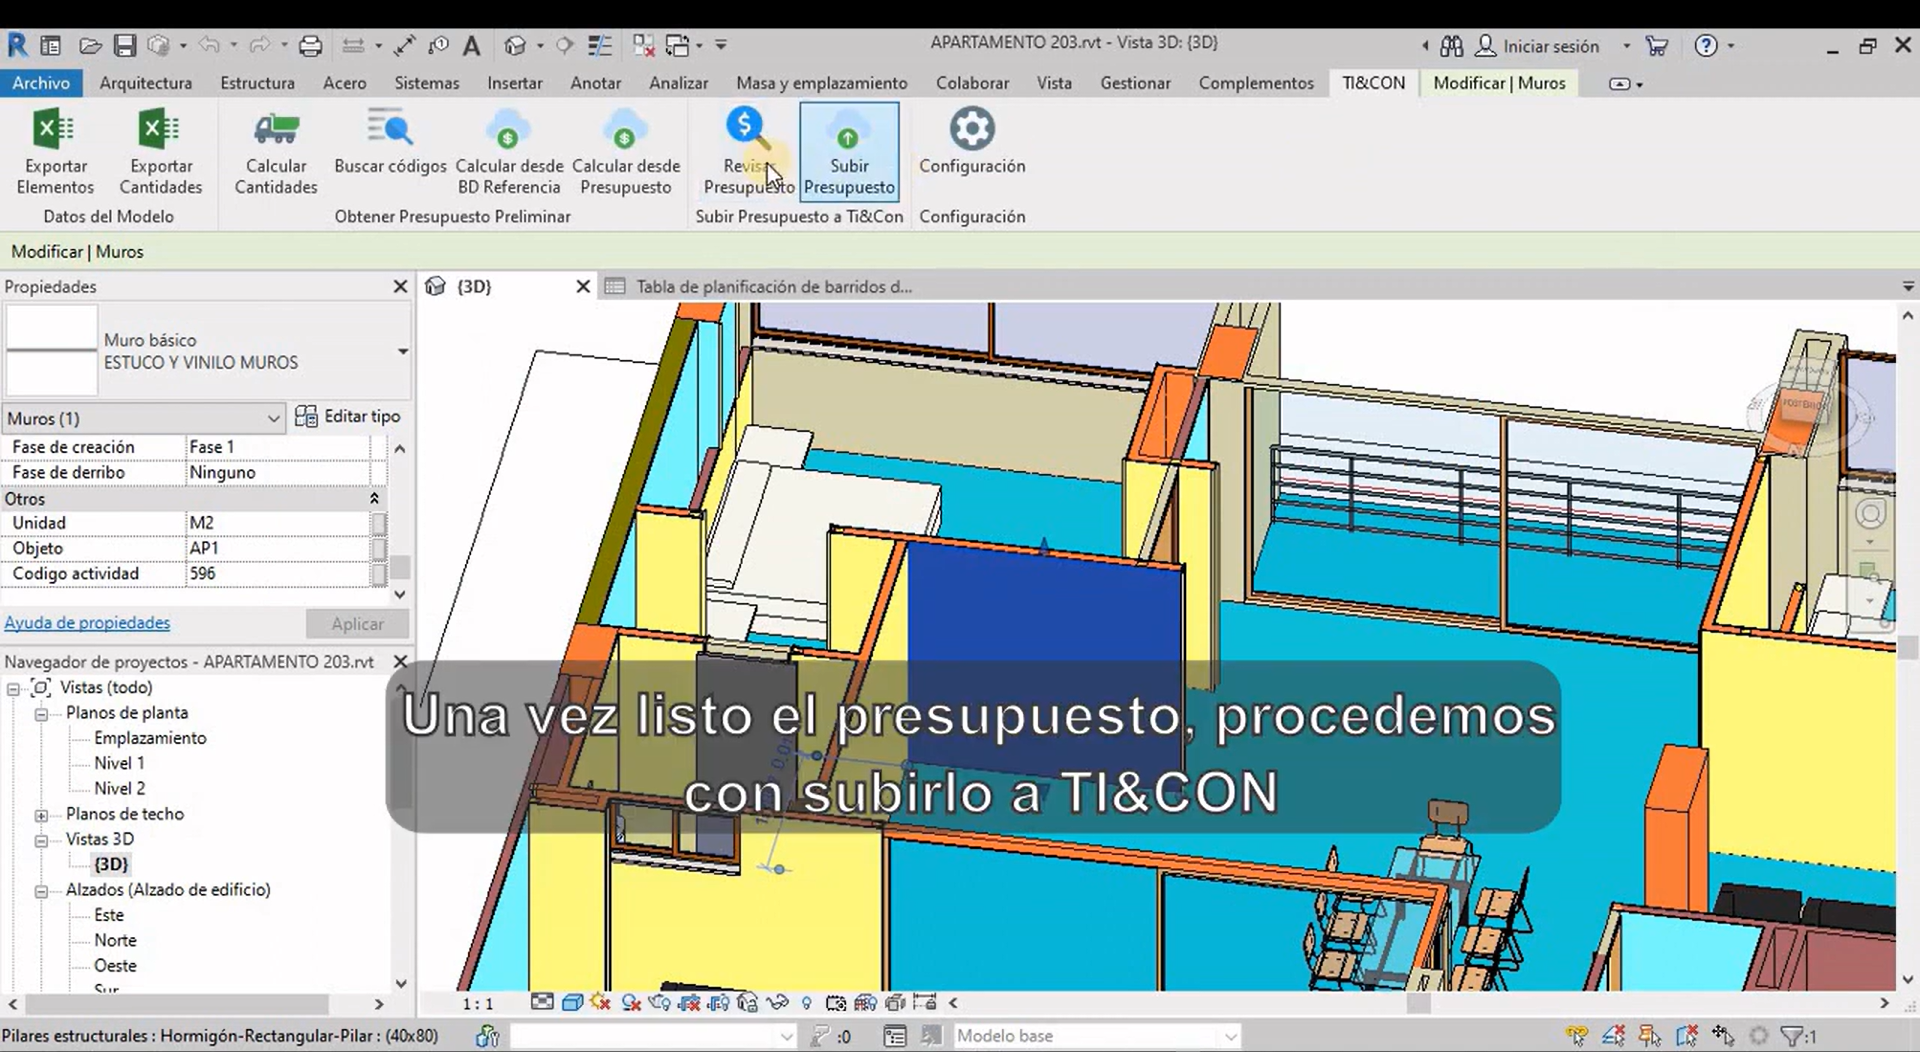The width and height of the screenshot is (1920, 1052).
Task: Switch to Gestionar ribbon tab
Action: (1135, 83)
